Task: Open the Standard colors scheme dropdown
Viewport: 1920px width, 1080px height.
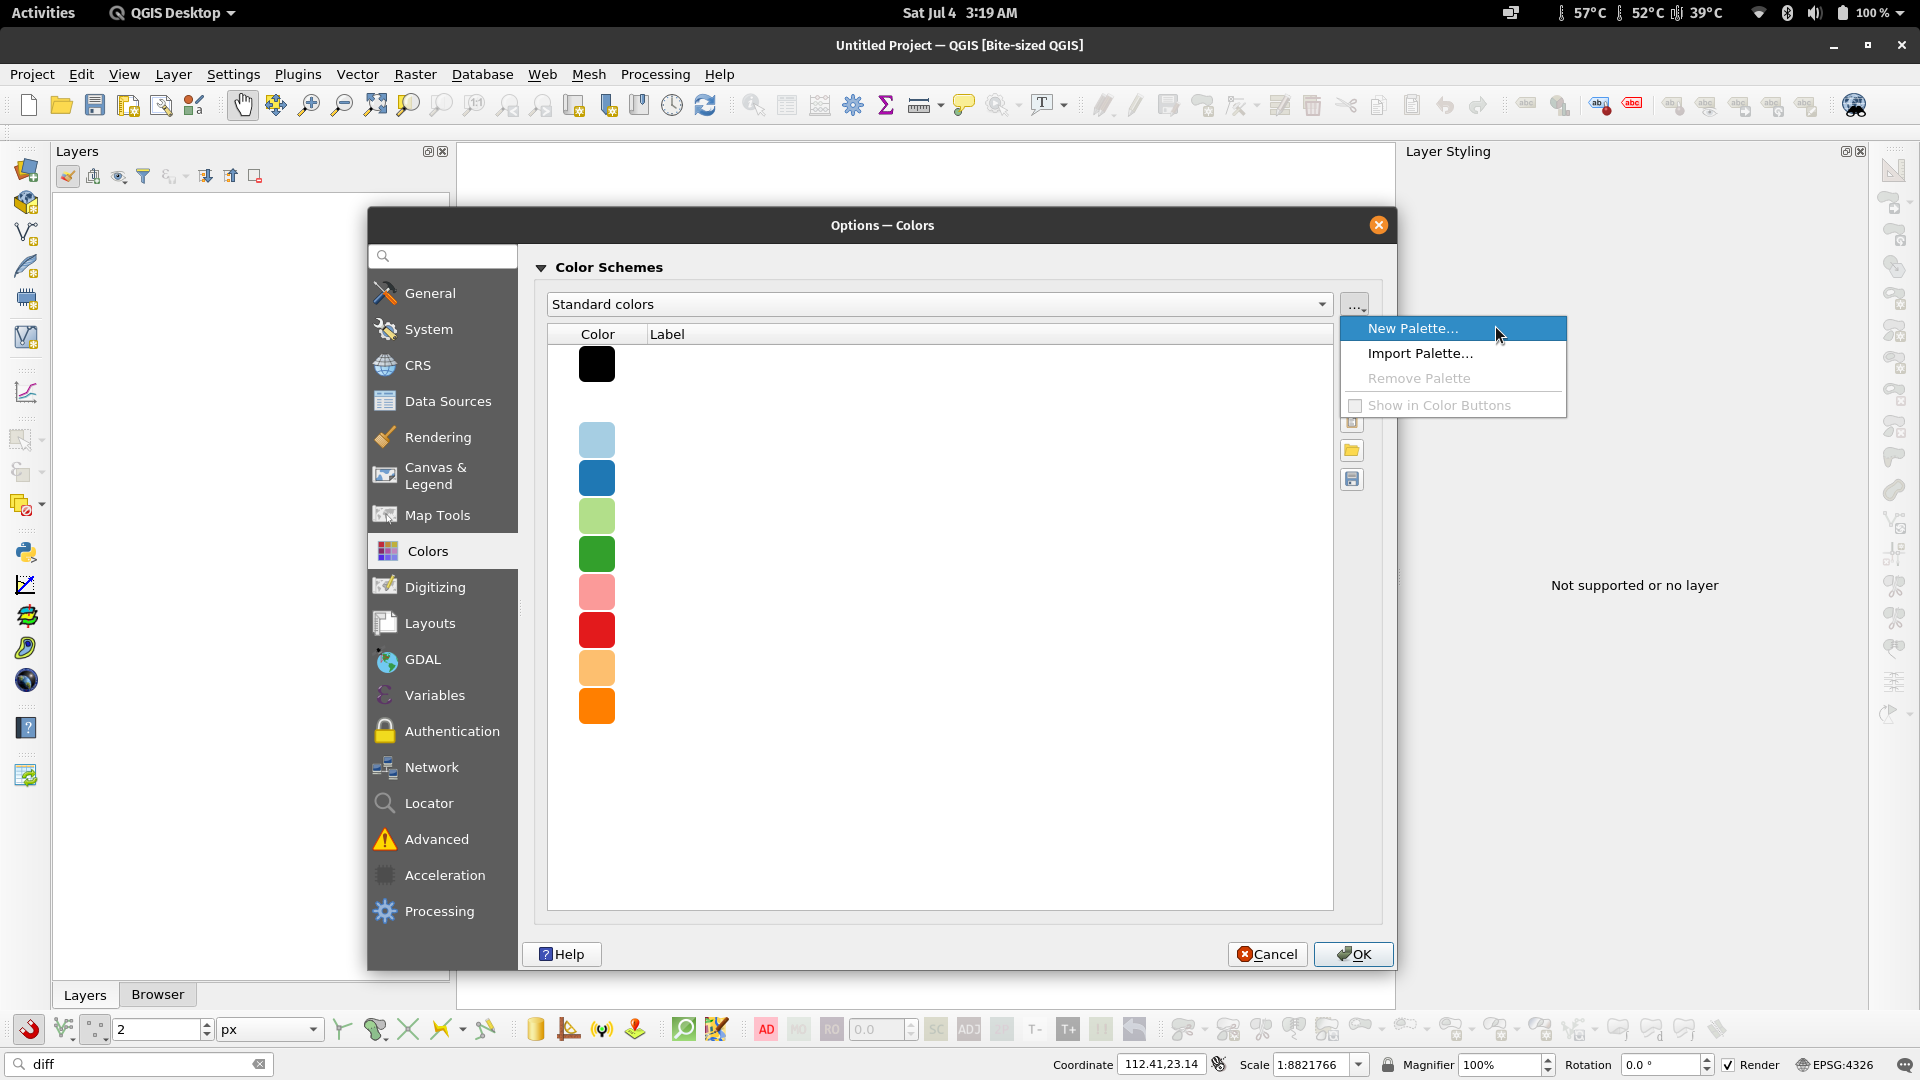Action: [x=940, y=305]
